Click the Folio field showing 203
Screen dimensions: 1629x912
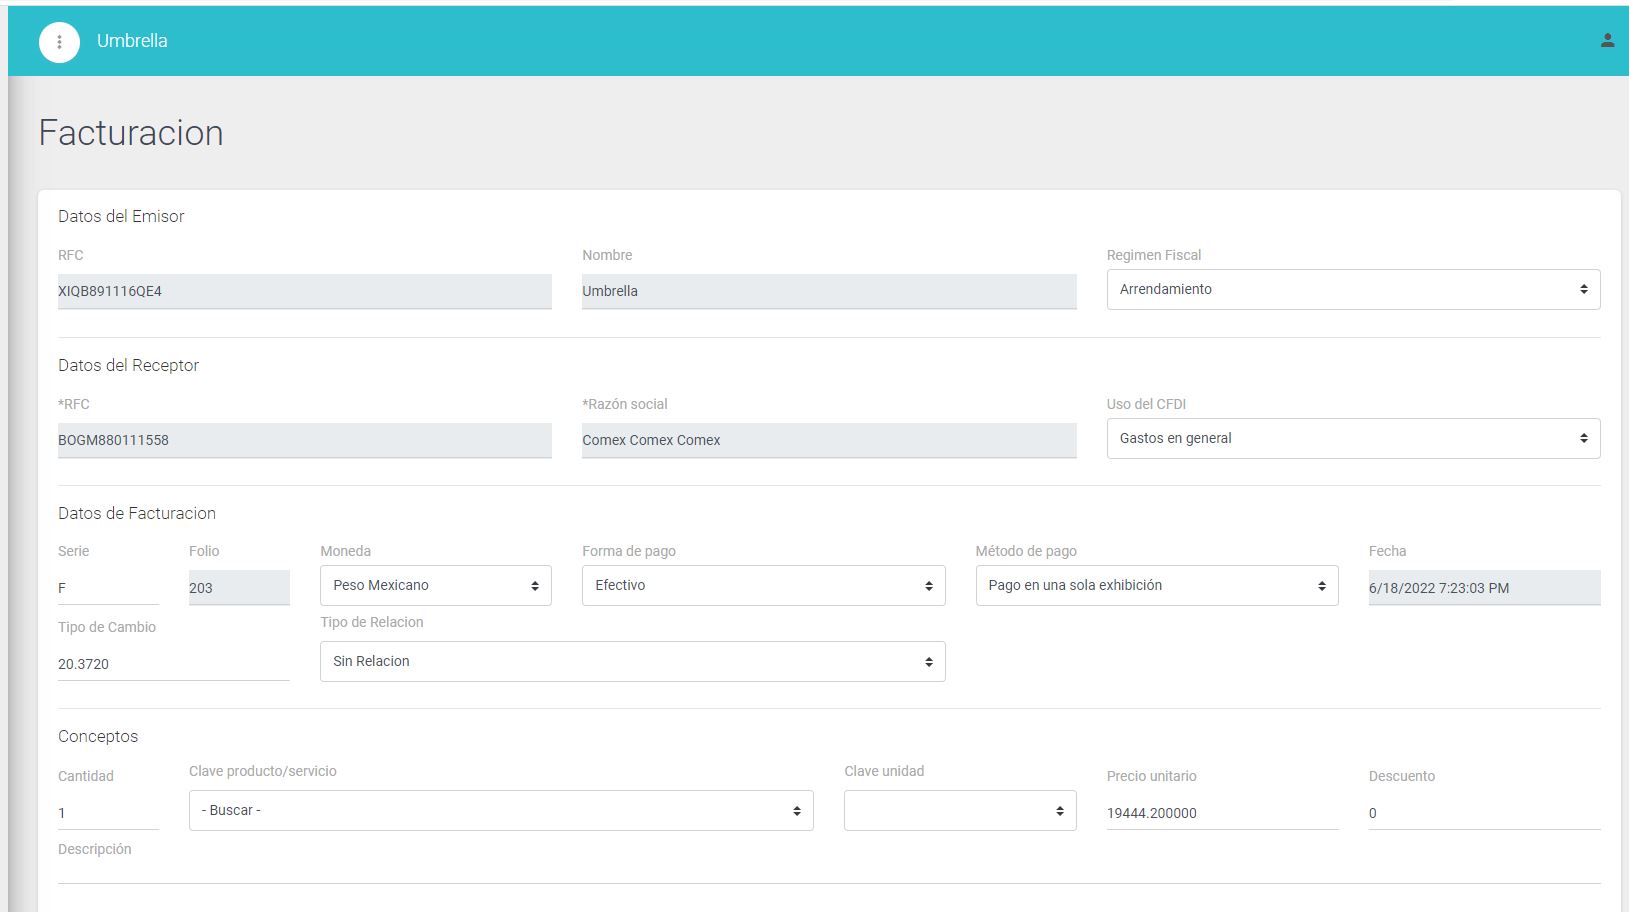pyautogui.click(x=239, y=588)
